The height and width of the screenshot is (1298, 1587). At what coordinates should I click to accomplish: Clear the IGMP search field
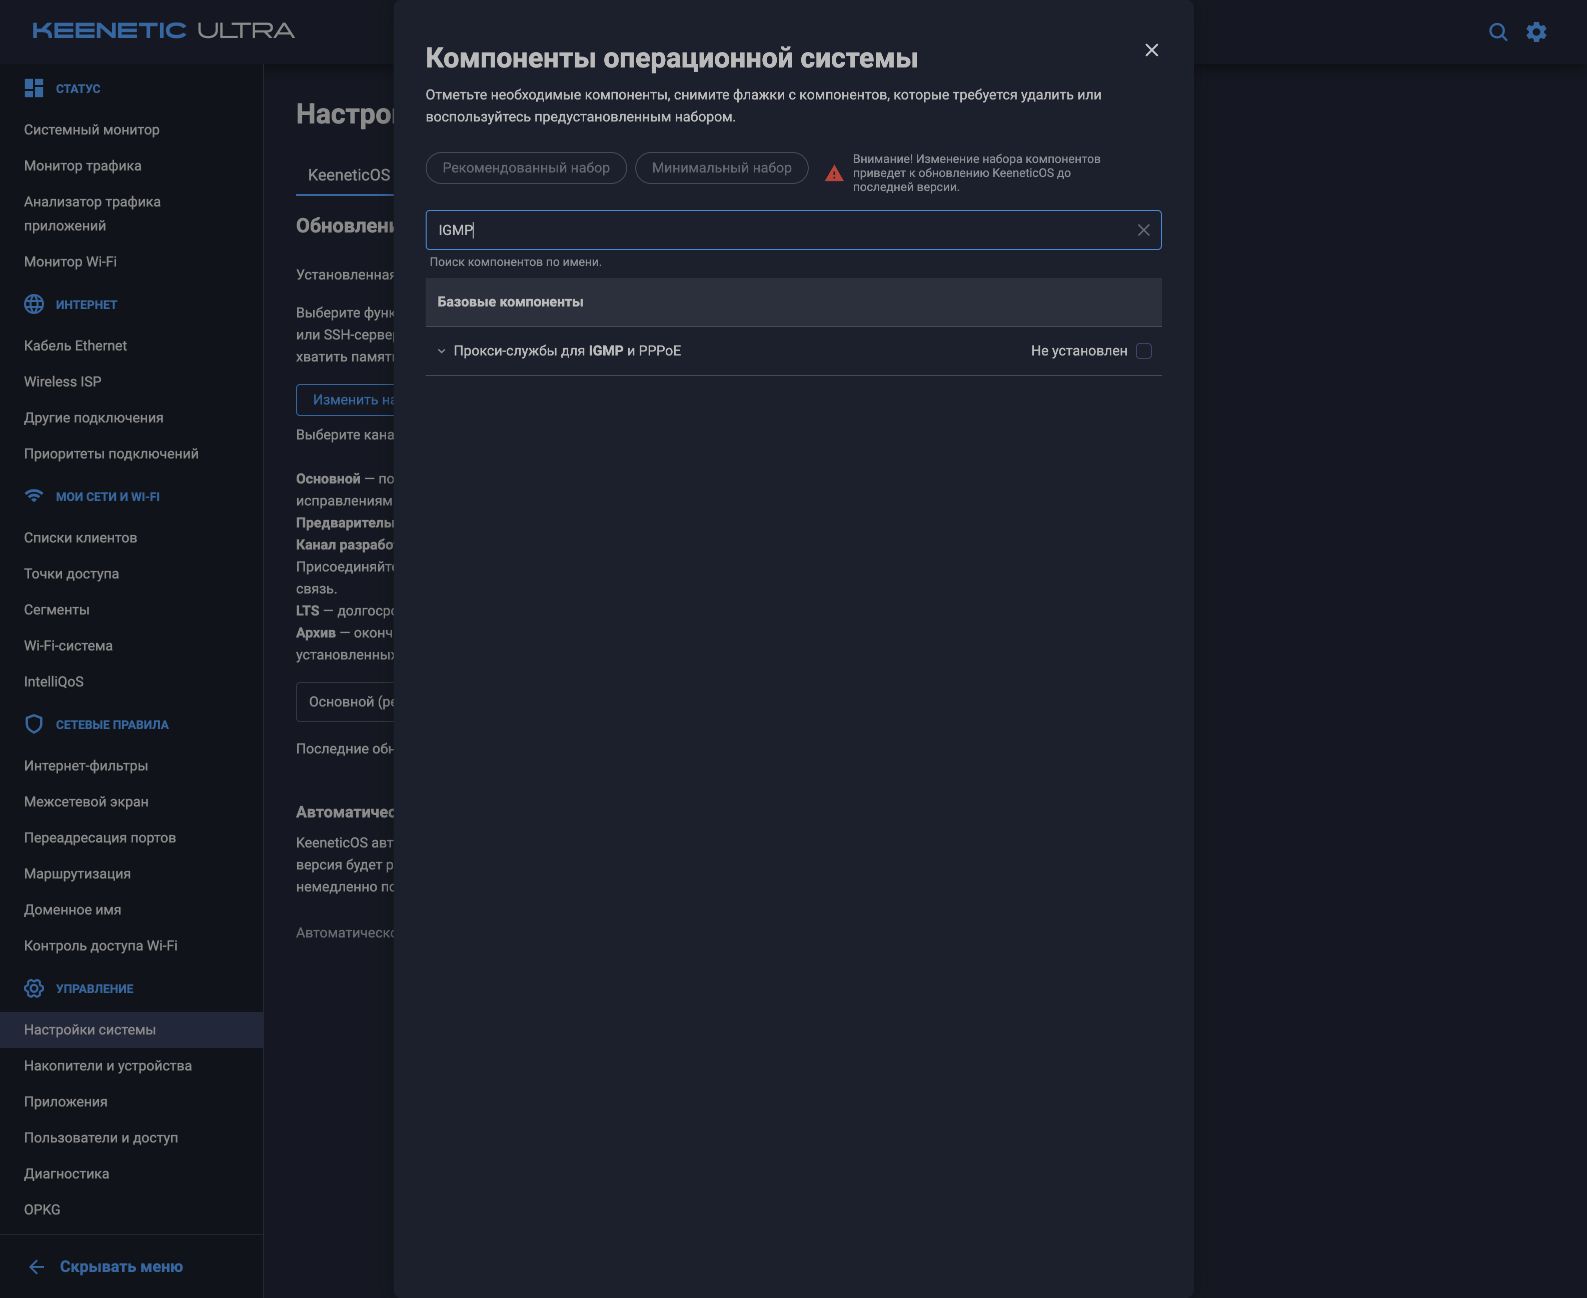(x=1143, y=230)
